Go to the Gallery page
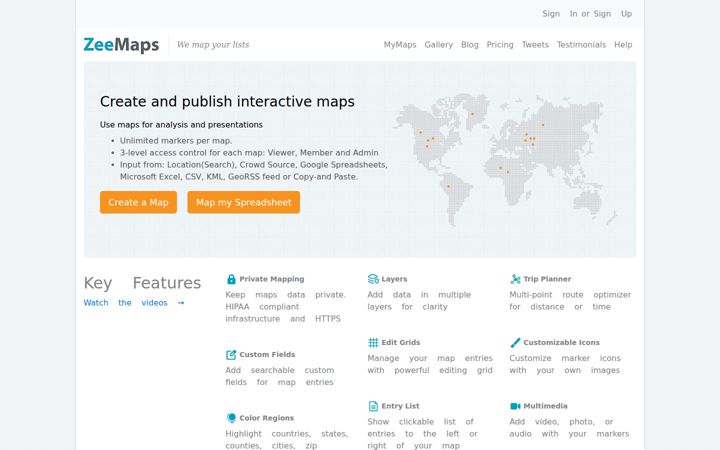The width and height of the screenshot is (720, 450). click(439, 45)
